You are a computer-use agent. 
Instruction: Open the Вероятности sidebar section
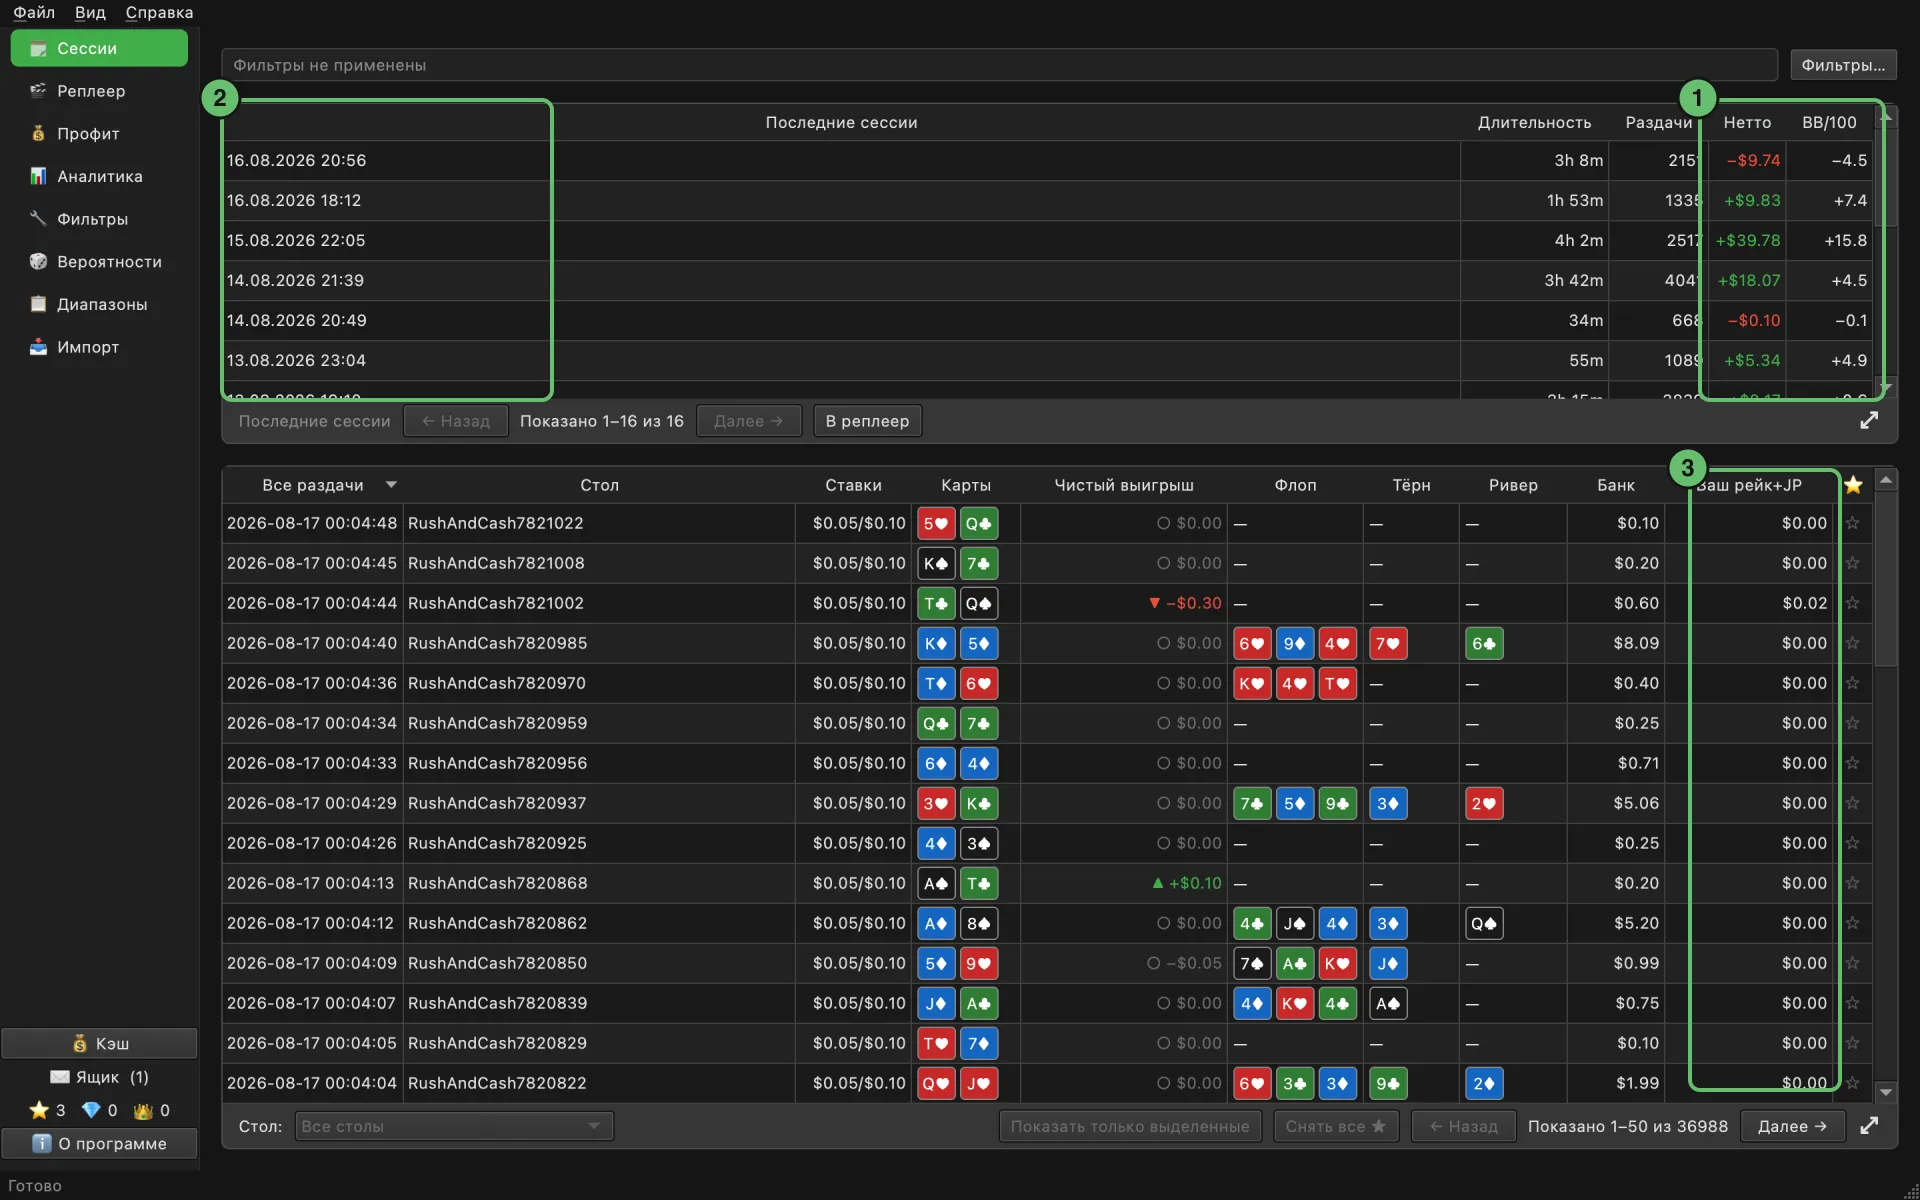(98, 262)
